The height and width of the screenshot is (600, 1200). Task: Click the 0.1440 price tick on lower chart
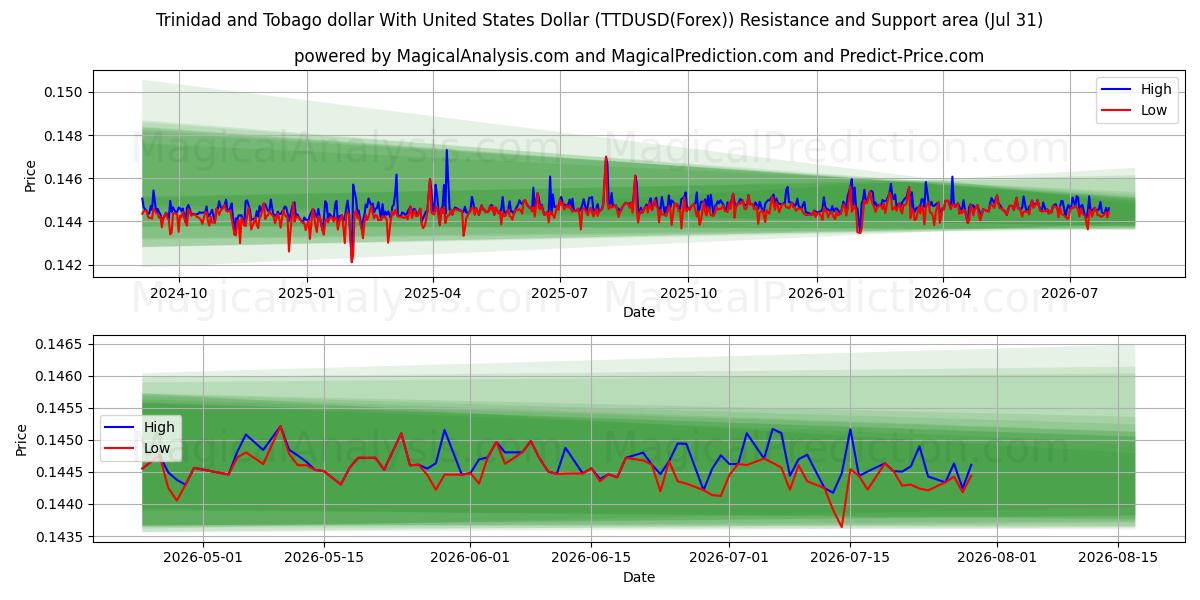[60, 504]
